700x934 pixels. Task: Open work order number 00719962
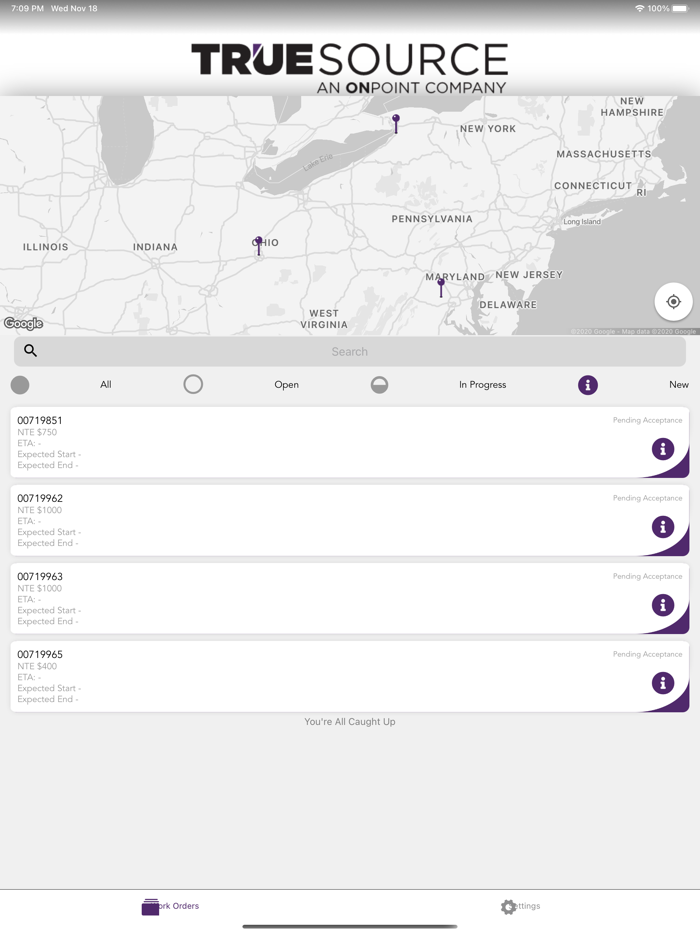pos(40,499)
